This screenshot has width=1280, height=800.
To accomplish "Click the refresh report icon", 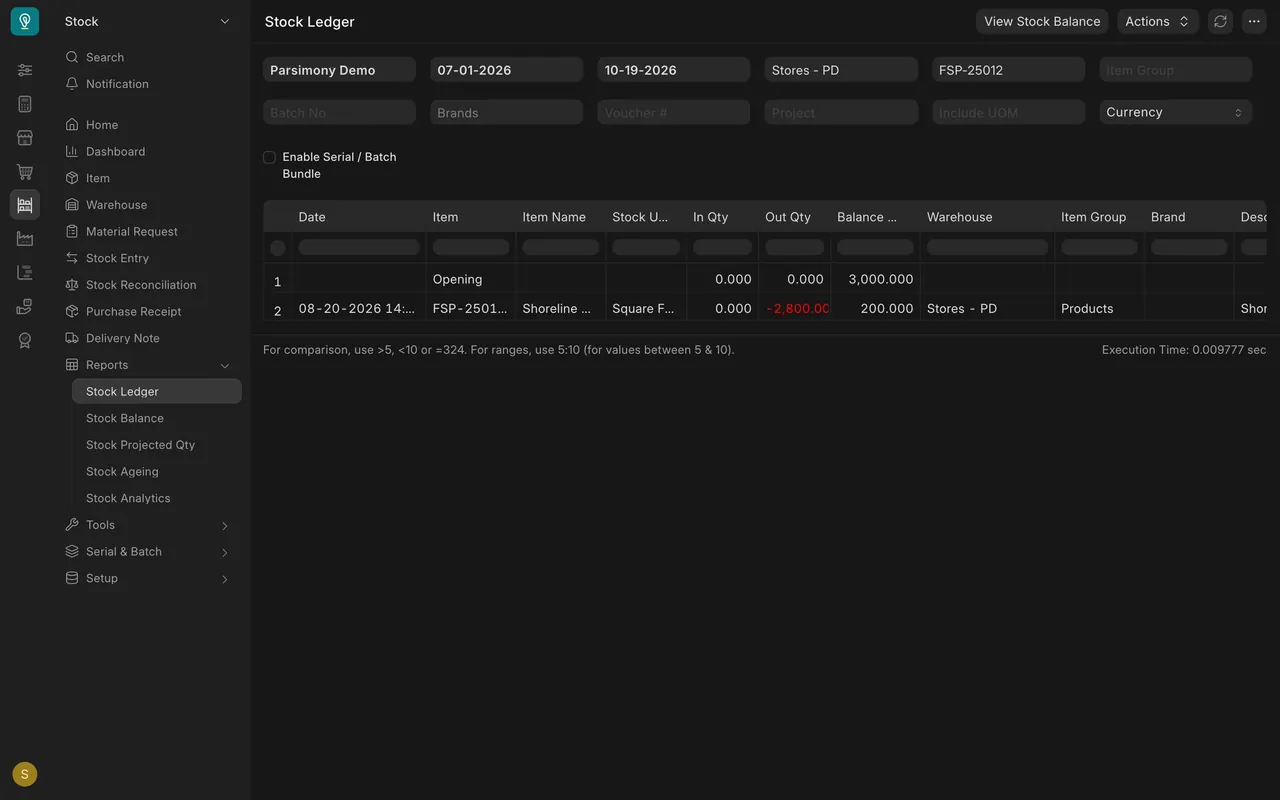I will click(1220, 21).
